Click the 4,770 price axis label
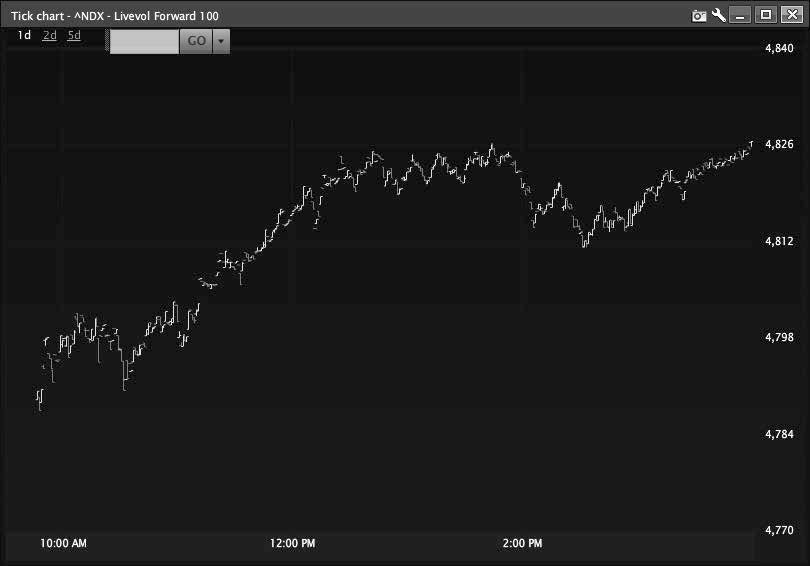Screen dimensions: 810x566 [779, 530]
